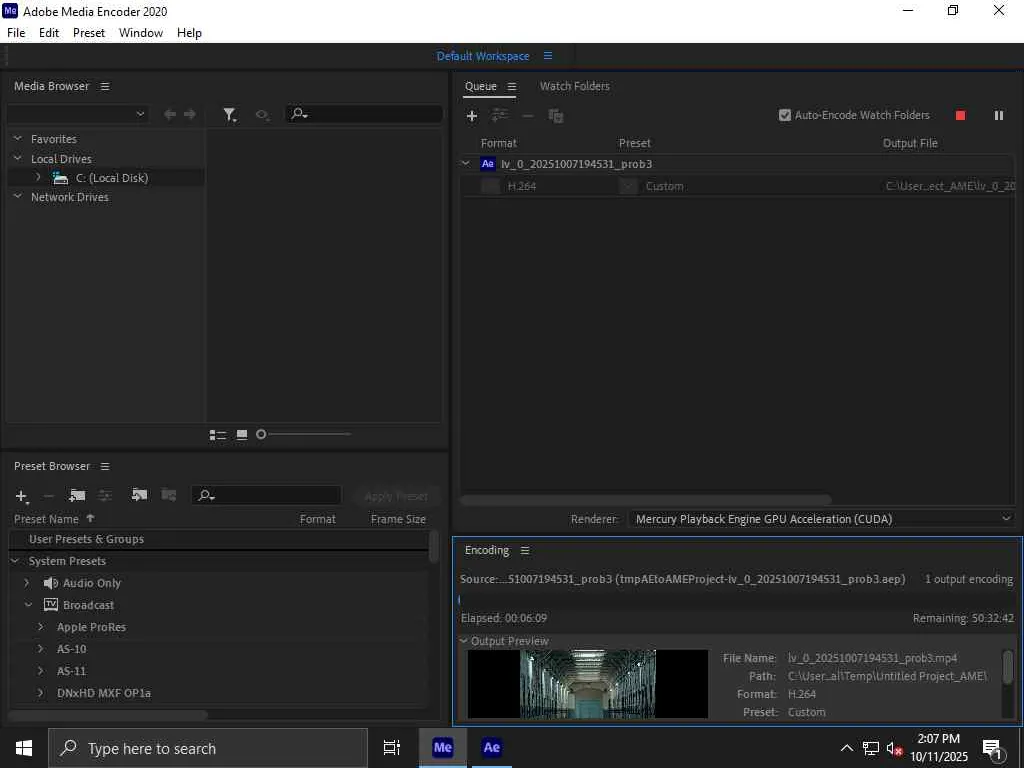The height and width of the screenshot is (768, 1024).
Task: Click Create New Preset plus icon
Action: point(22,496)
